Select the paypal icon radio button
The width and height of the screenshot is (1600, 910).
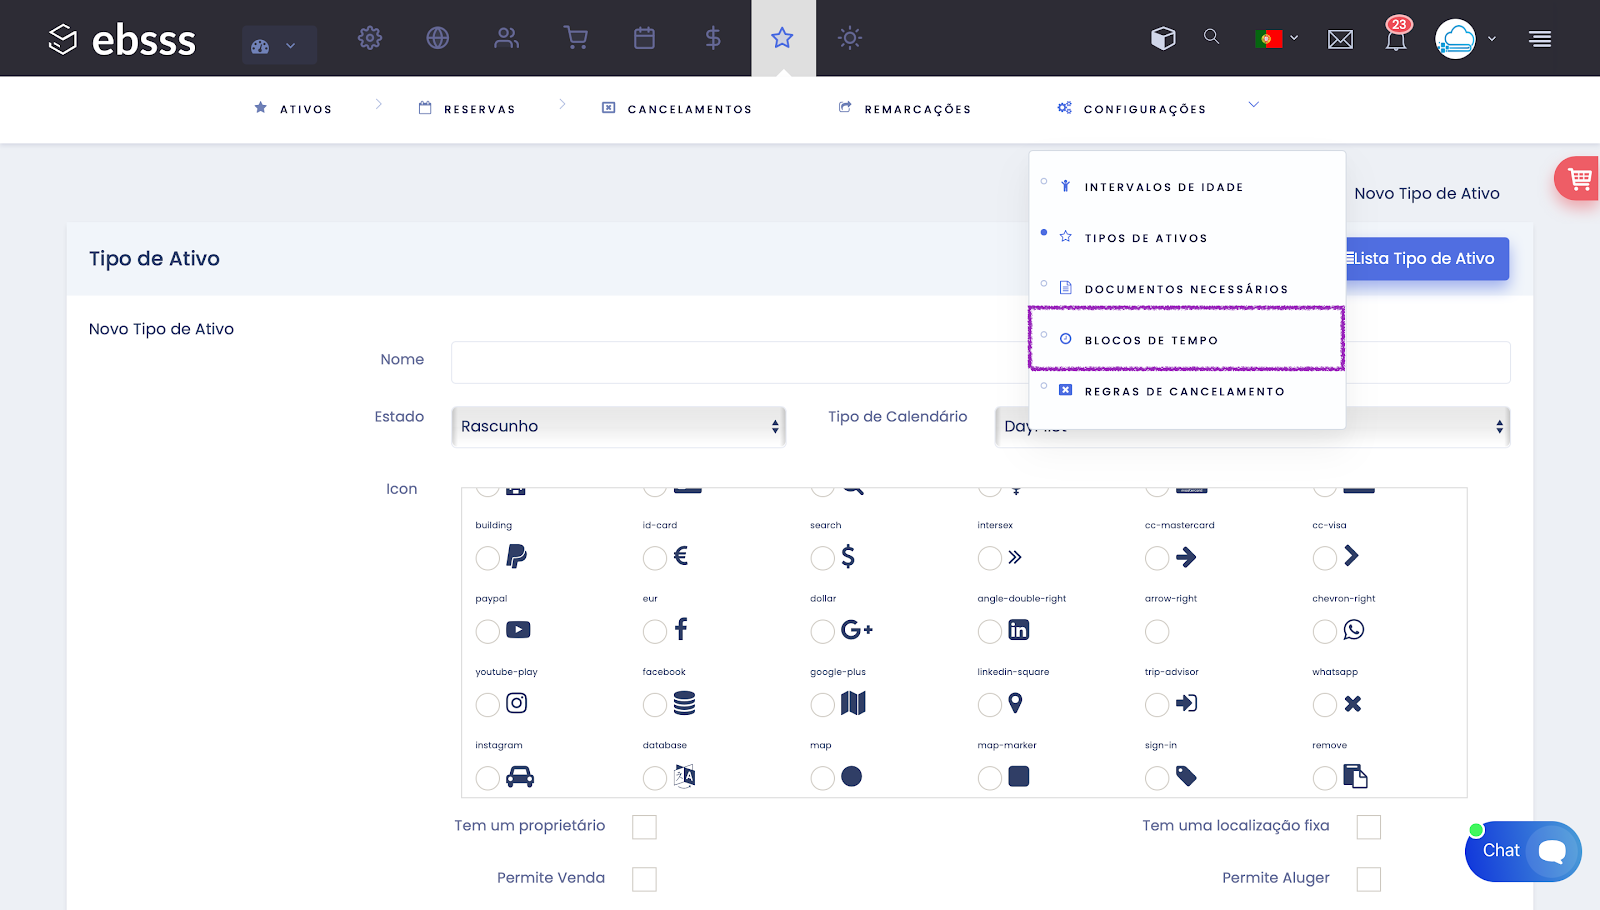point(488,558)
